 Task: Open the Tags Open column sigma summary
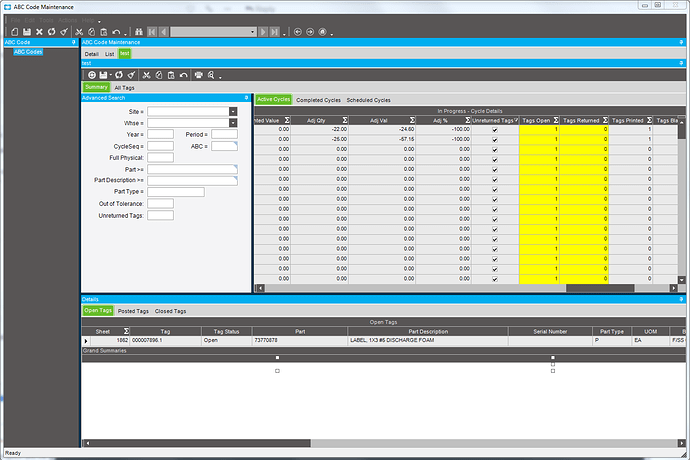(x=556, y=120)
